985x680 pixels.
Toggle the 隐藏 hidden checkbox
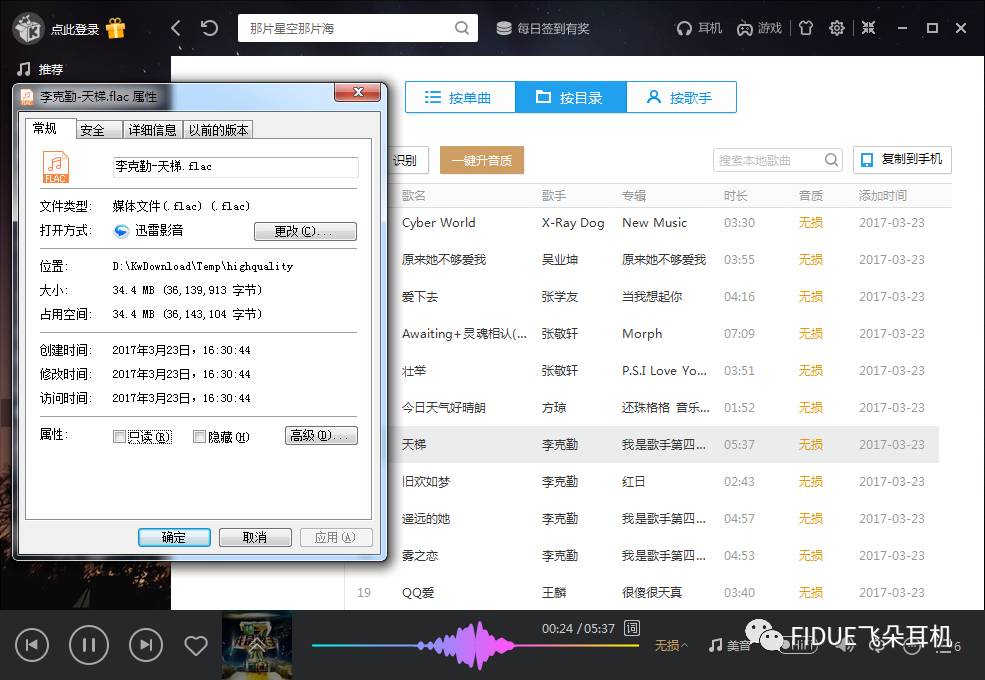[x=199, y=436]
